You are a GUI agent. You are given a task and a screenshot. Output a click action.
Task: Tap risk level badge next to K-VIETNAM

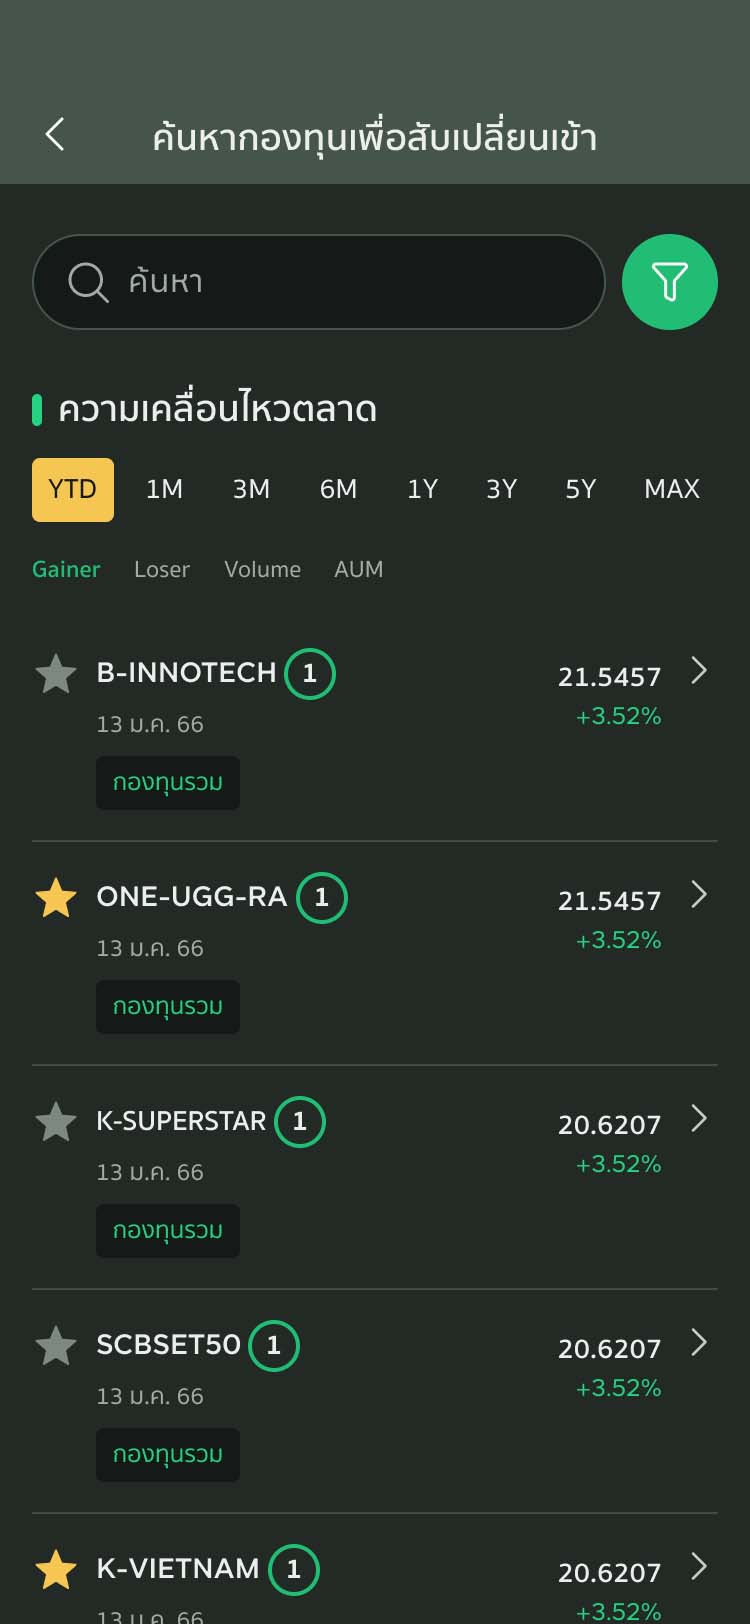pyautogui.click(x=294, y=1570)
